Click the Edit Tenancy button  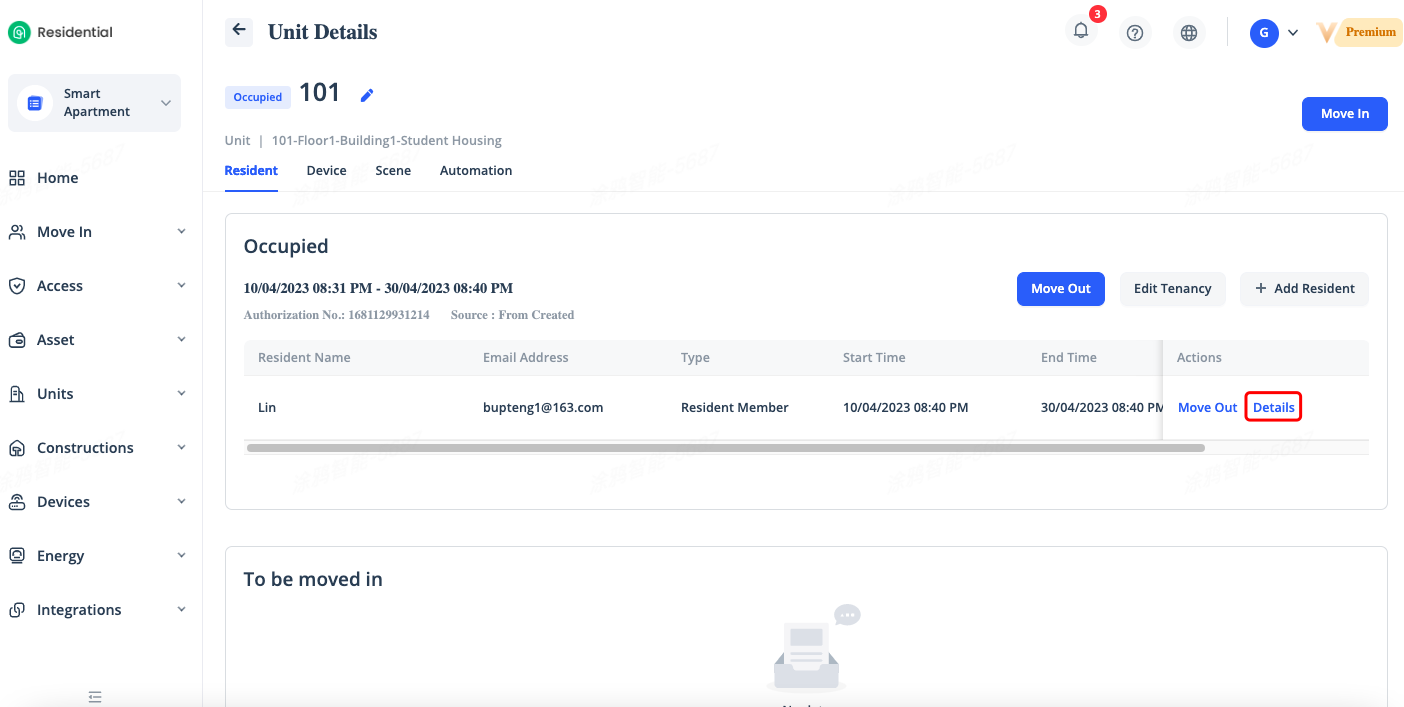click(1172, 289)
